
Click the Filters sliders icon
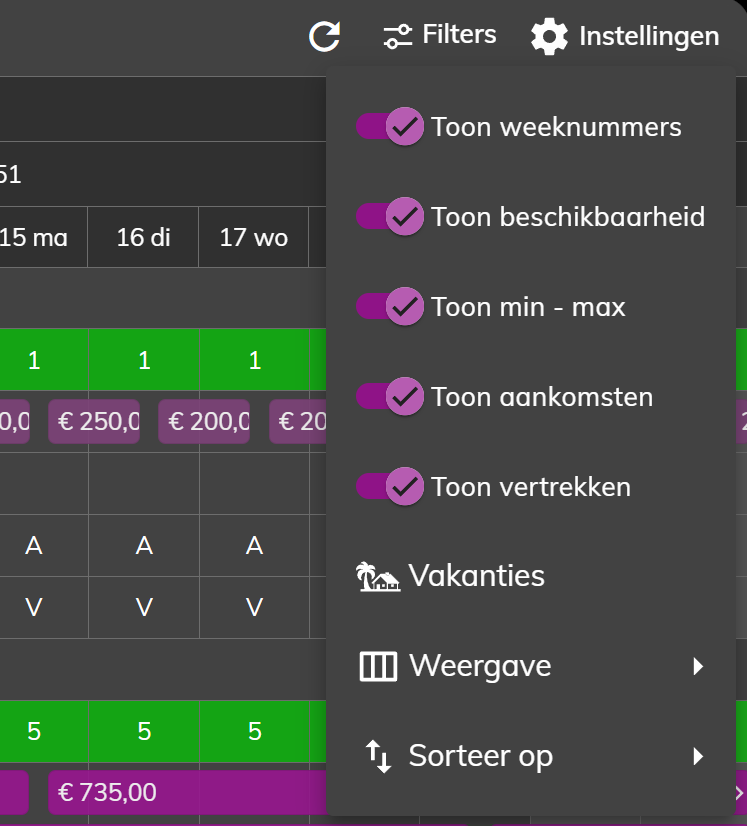(x=398, y=36)
